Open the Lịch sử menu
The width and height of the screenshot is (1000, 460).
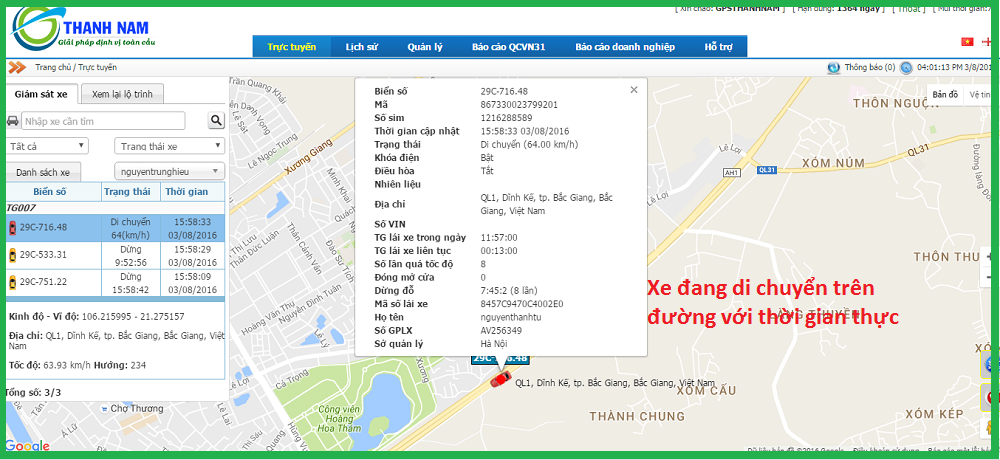coord(362,47)
